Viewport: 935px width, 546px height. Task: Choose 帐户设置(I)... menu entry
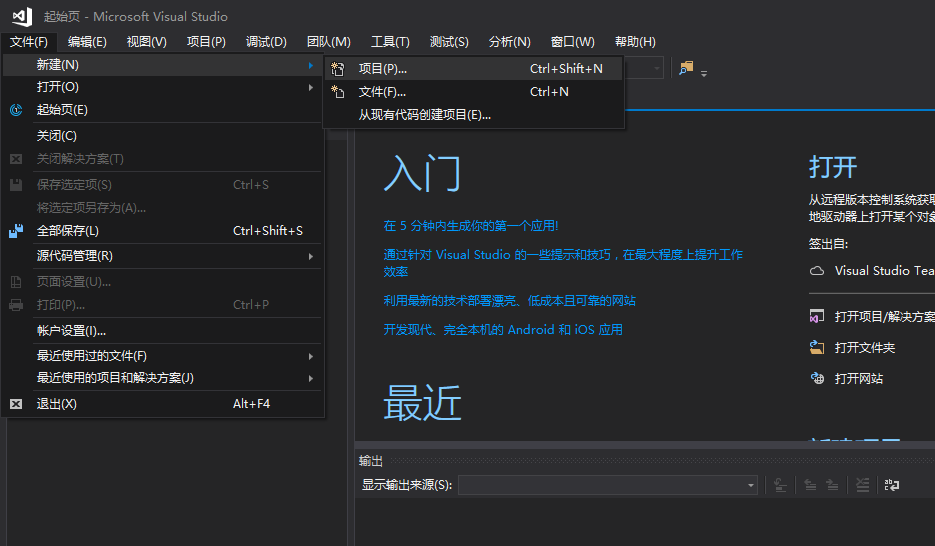[163, 331]
